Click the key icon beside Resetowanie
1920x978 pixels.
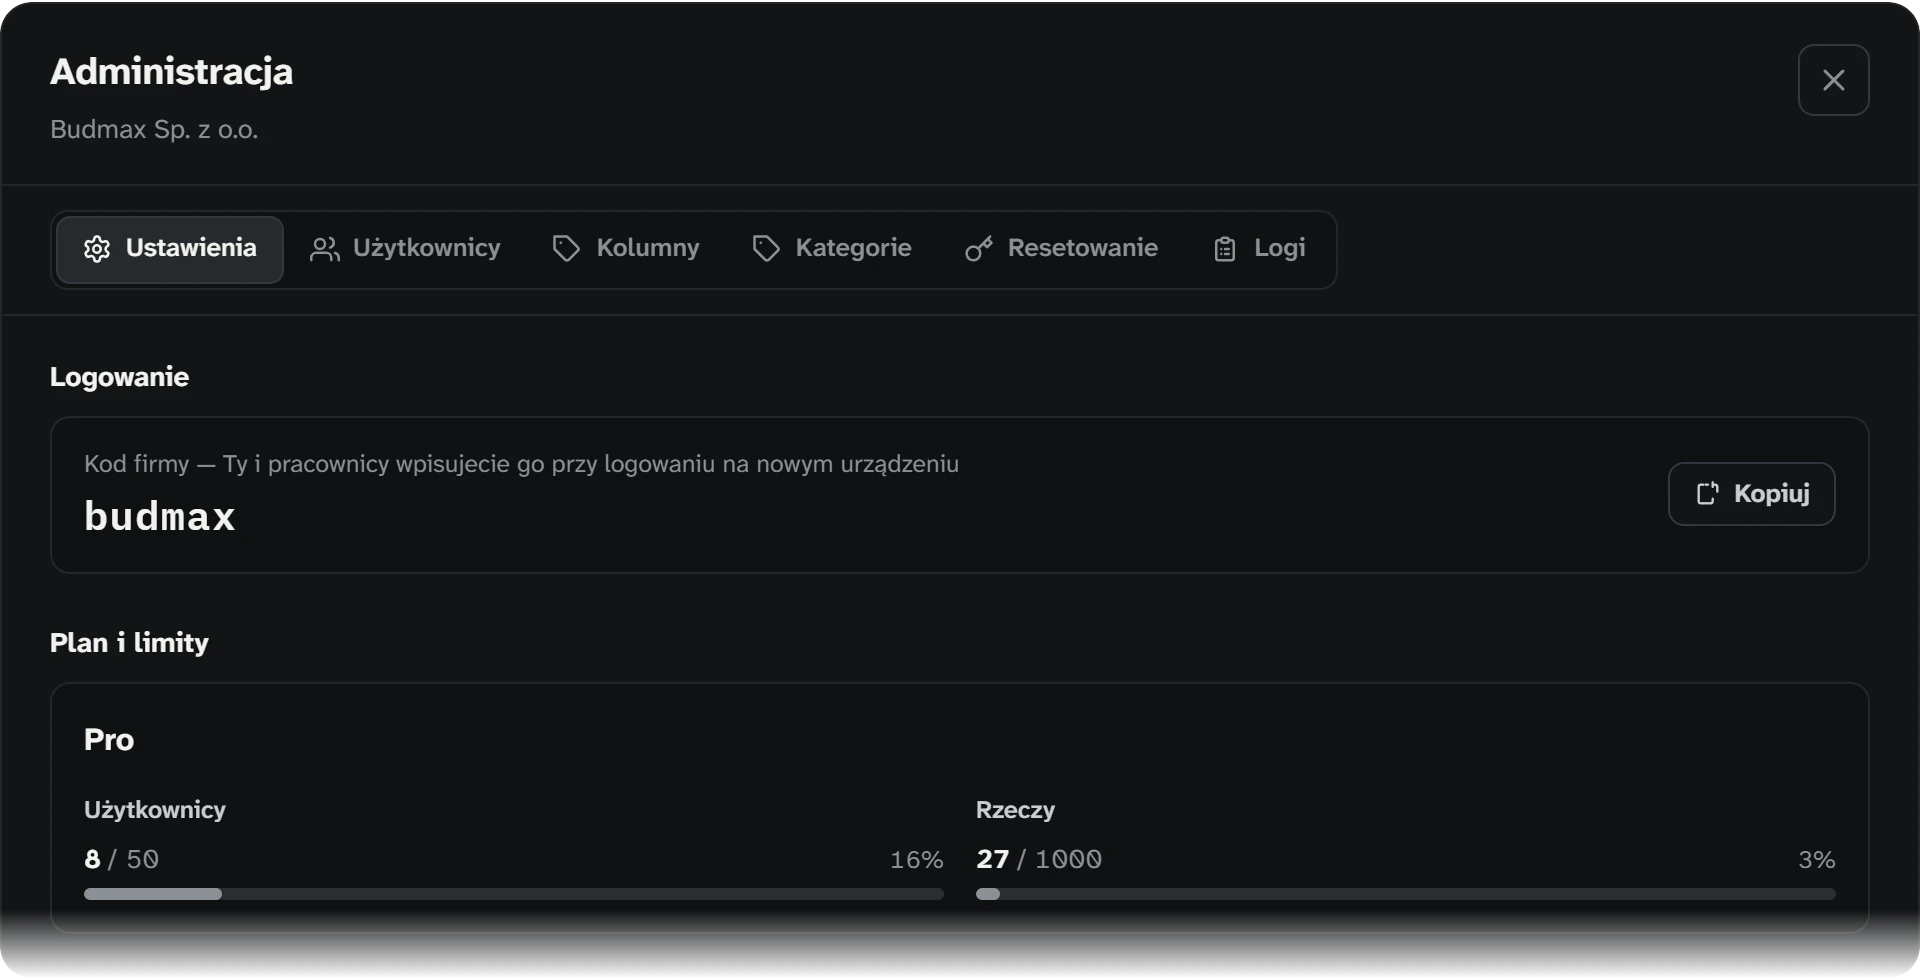point(979,249)
